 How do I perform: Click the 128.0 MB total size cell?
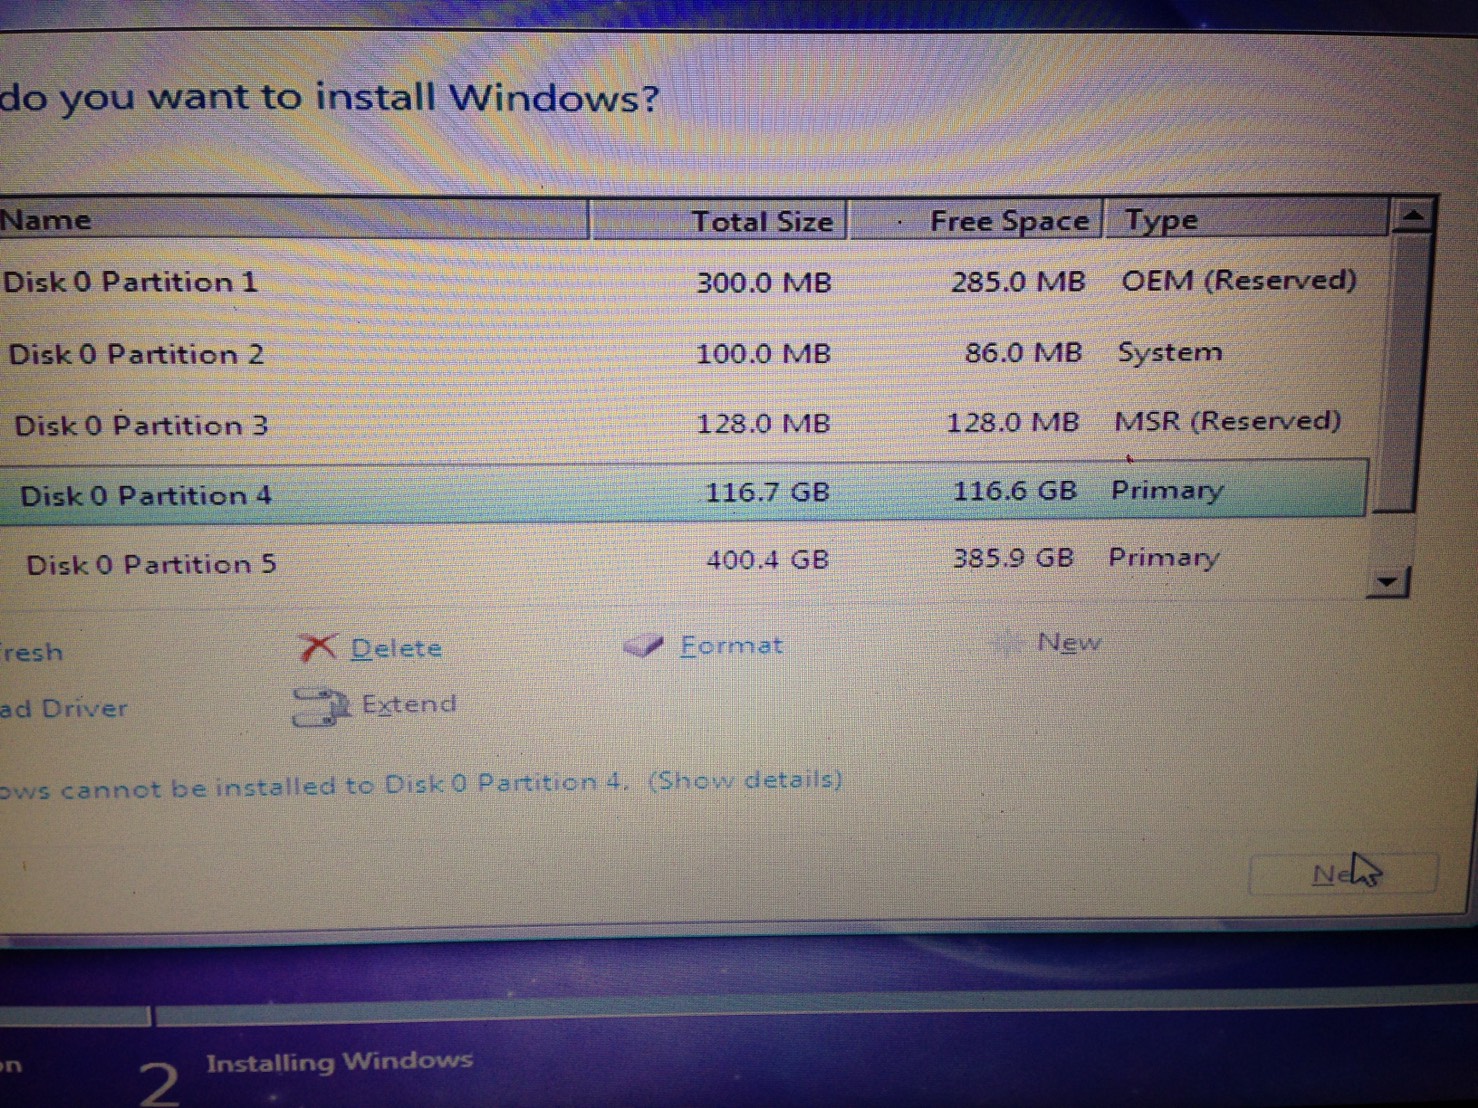(x=763, y=423)
